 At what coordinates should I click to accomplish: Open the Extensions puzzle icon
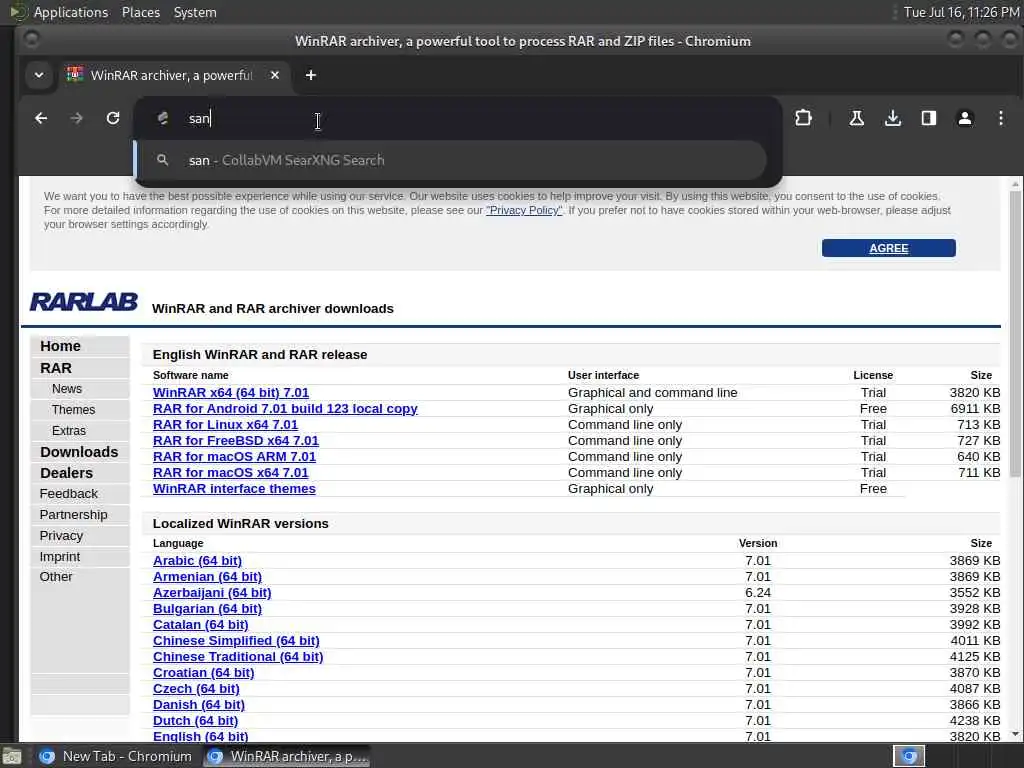[x=803, y=118]
